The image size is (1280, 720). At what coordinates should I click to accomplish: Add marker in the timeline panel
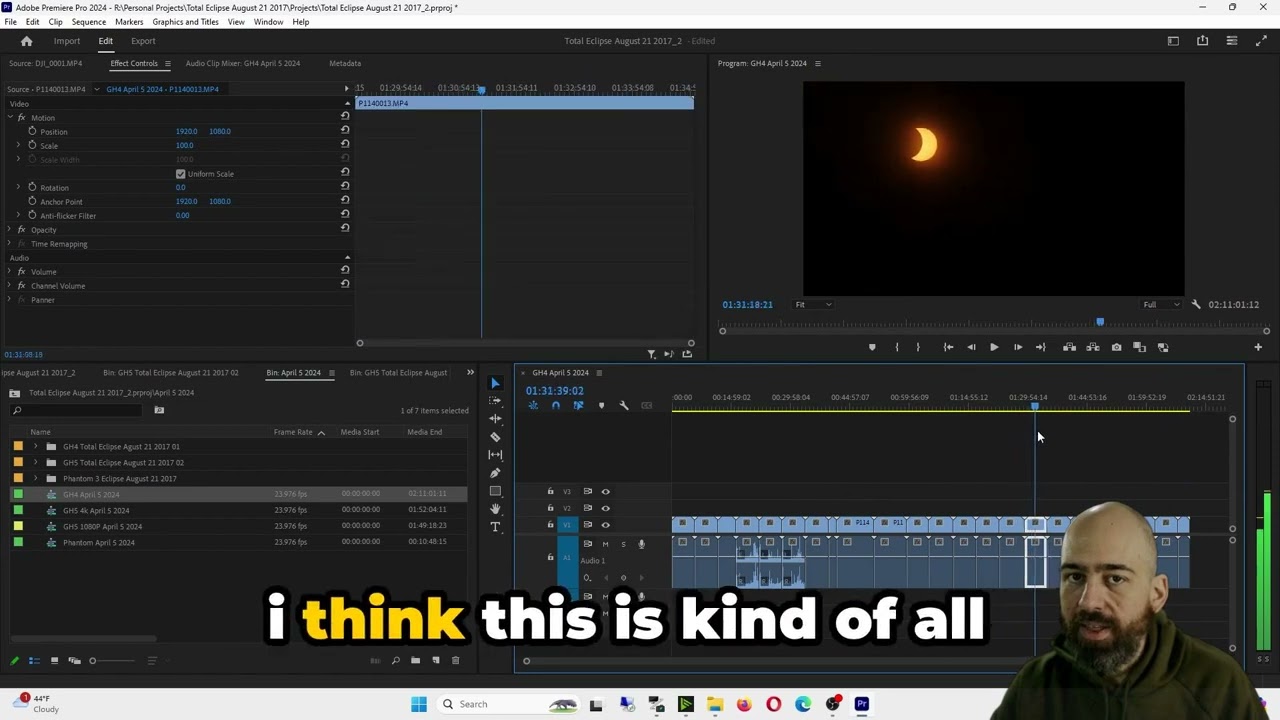click(x=601, y=405)
